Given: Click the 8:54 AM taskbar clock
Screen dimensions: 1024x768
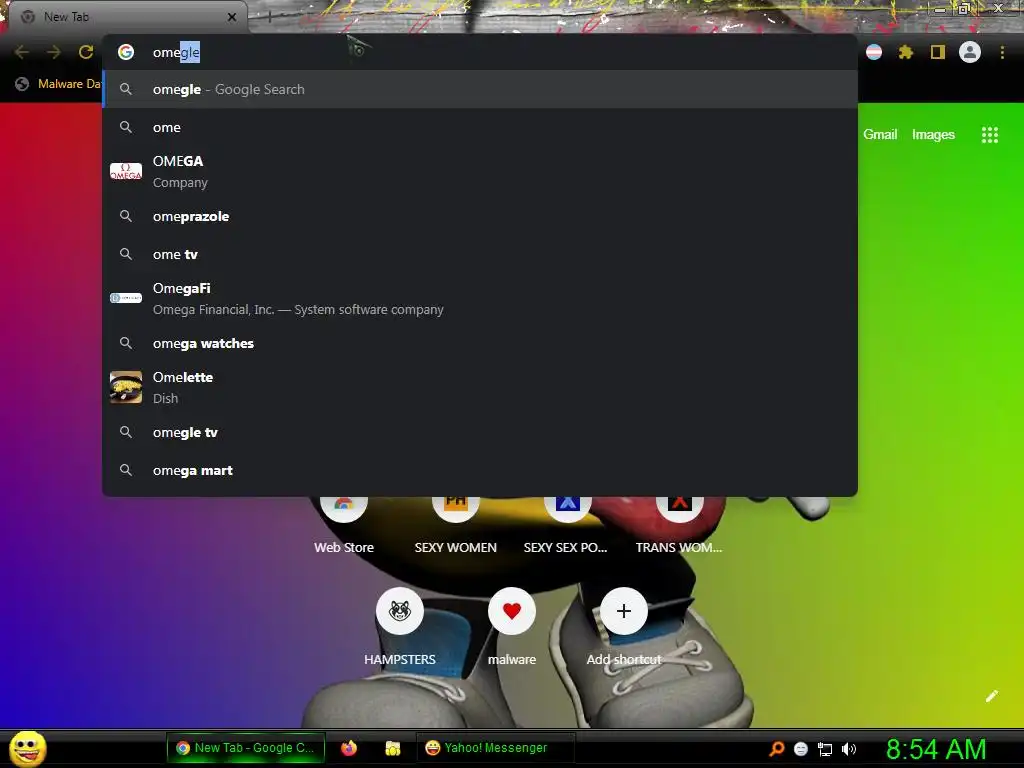Looking at the screenshot, I should coord(936,749).
